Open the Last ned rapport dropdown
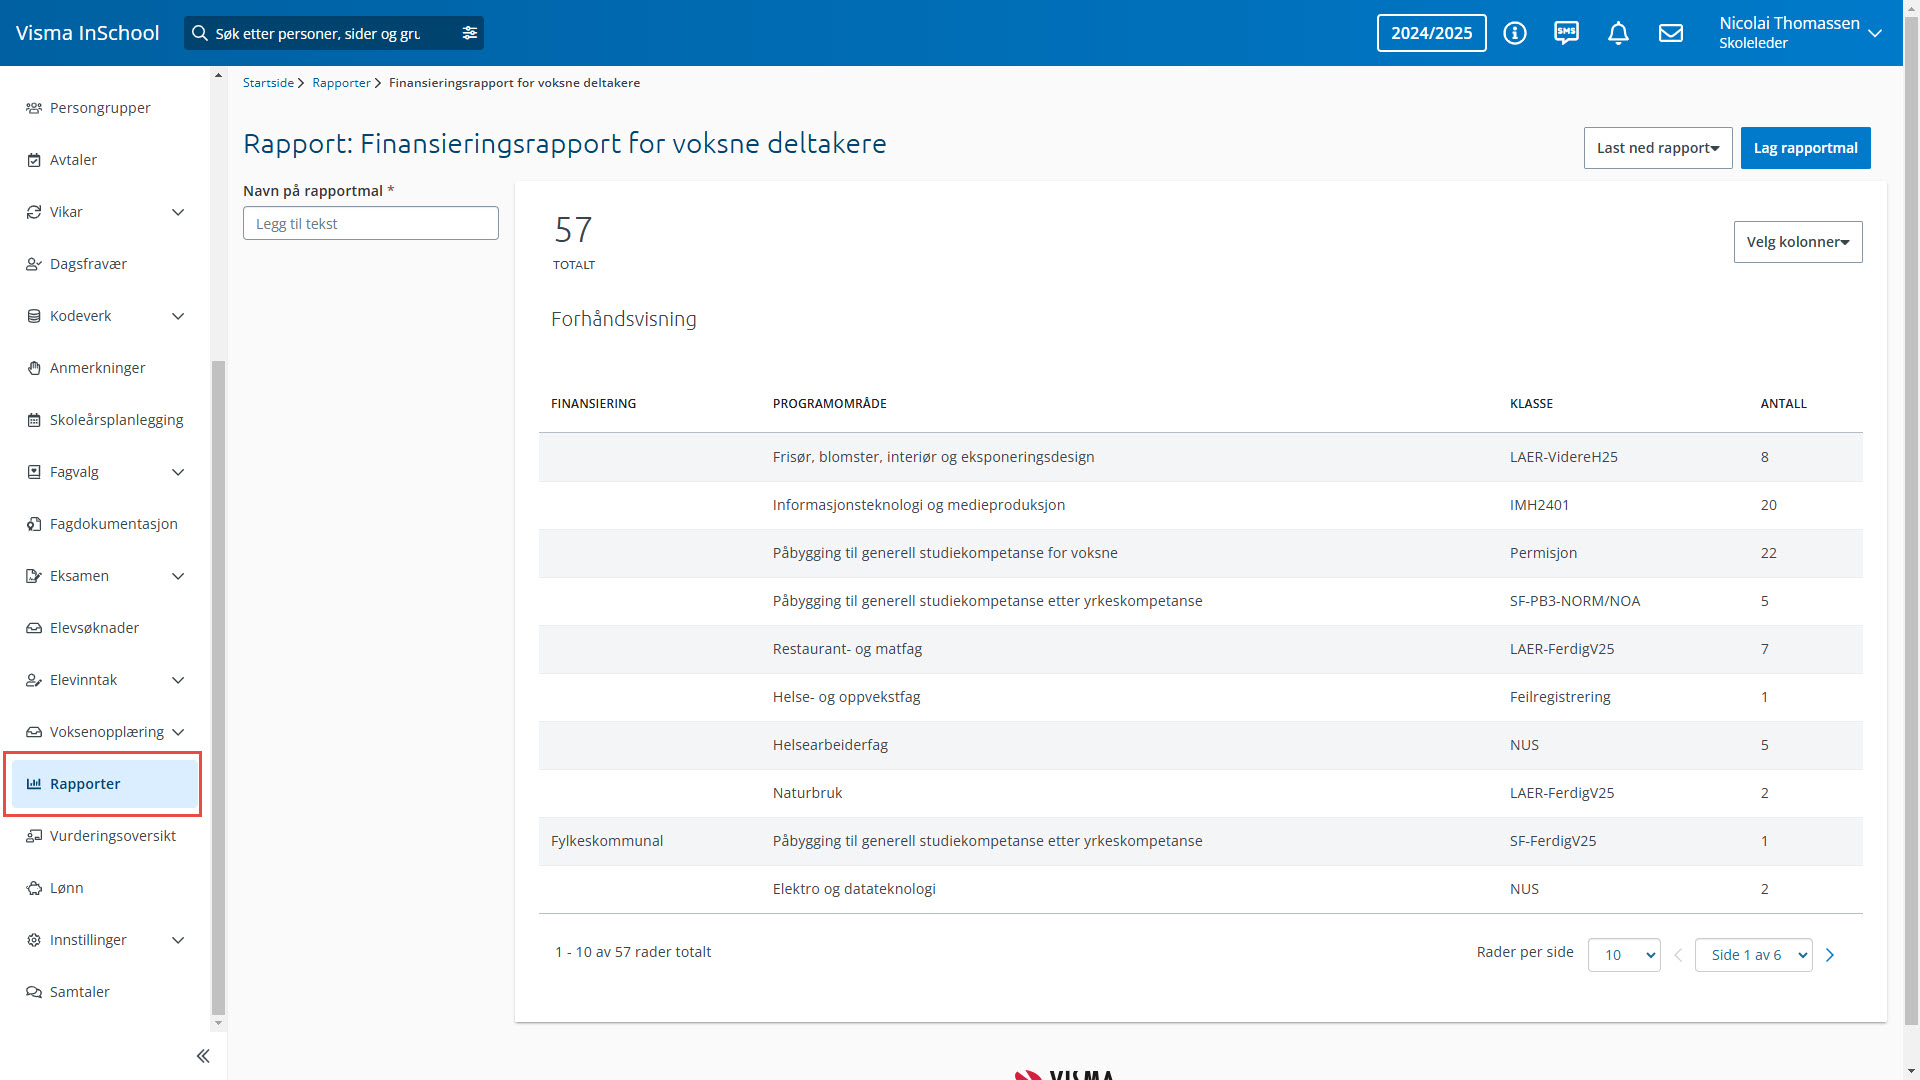1920x1080 pixels. (x=1658, y=148)
